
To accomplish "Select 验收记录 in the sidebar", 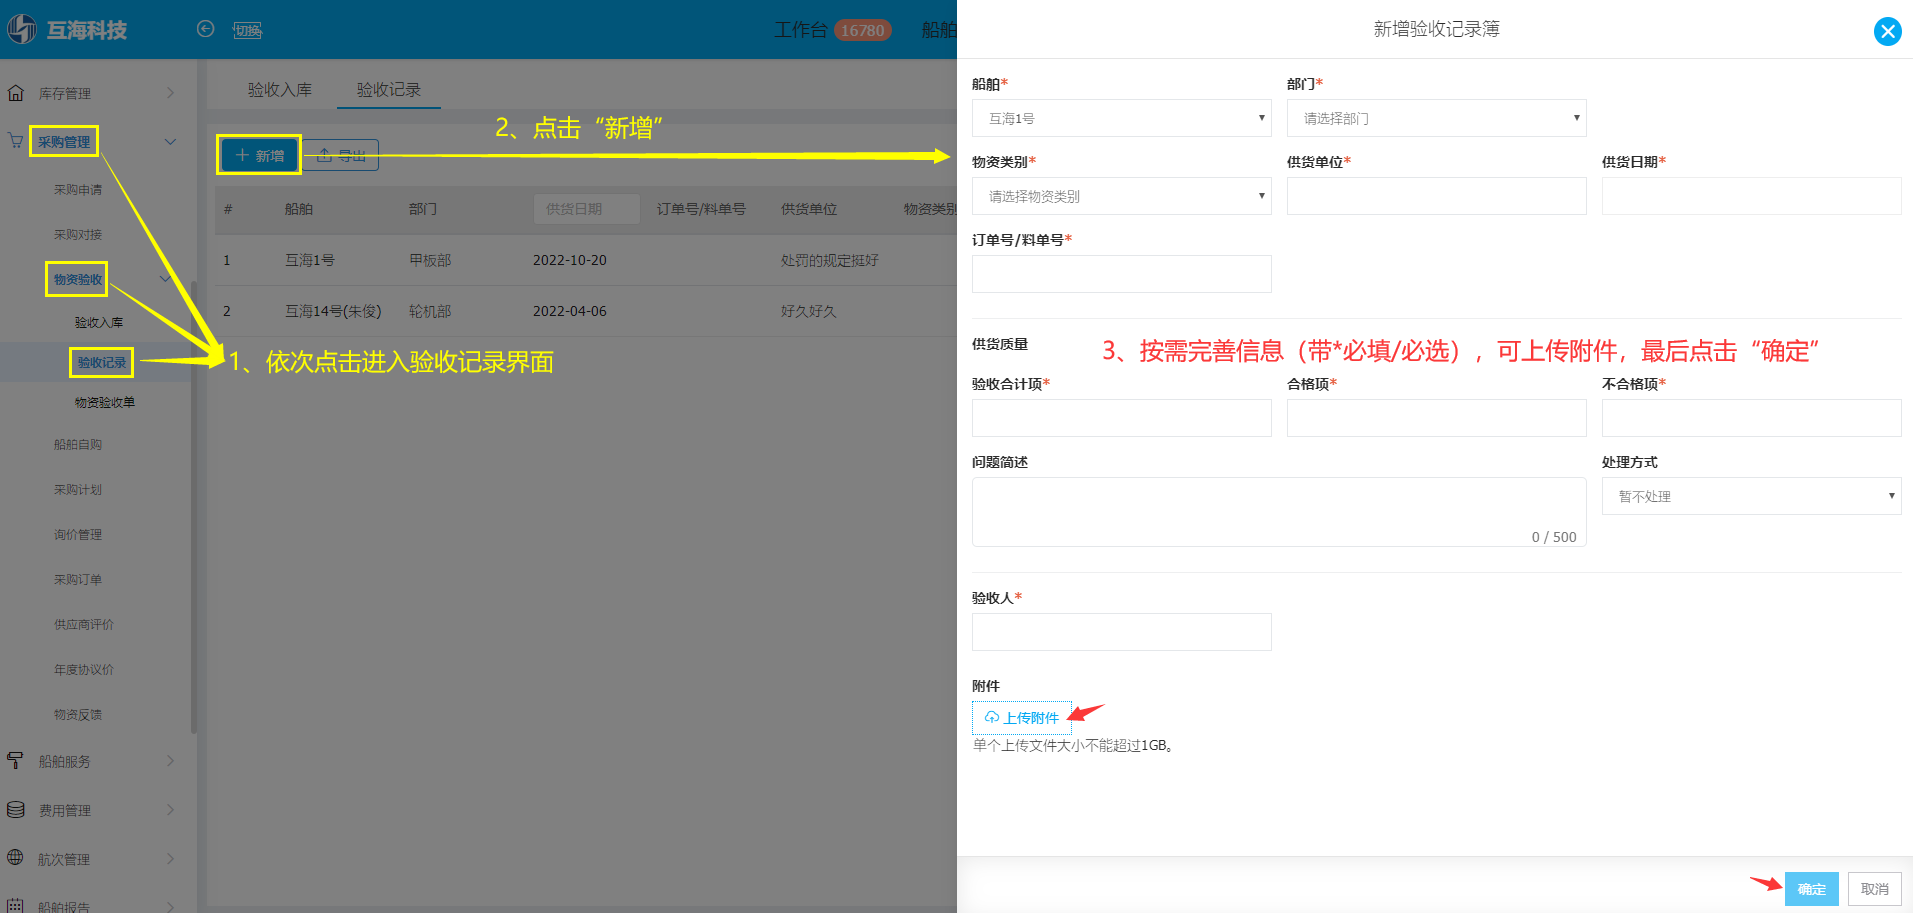I will (102, 362).
